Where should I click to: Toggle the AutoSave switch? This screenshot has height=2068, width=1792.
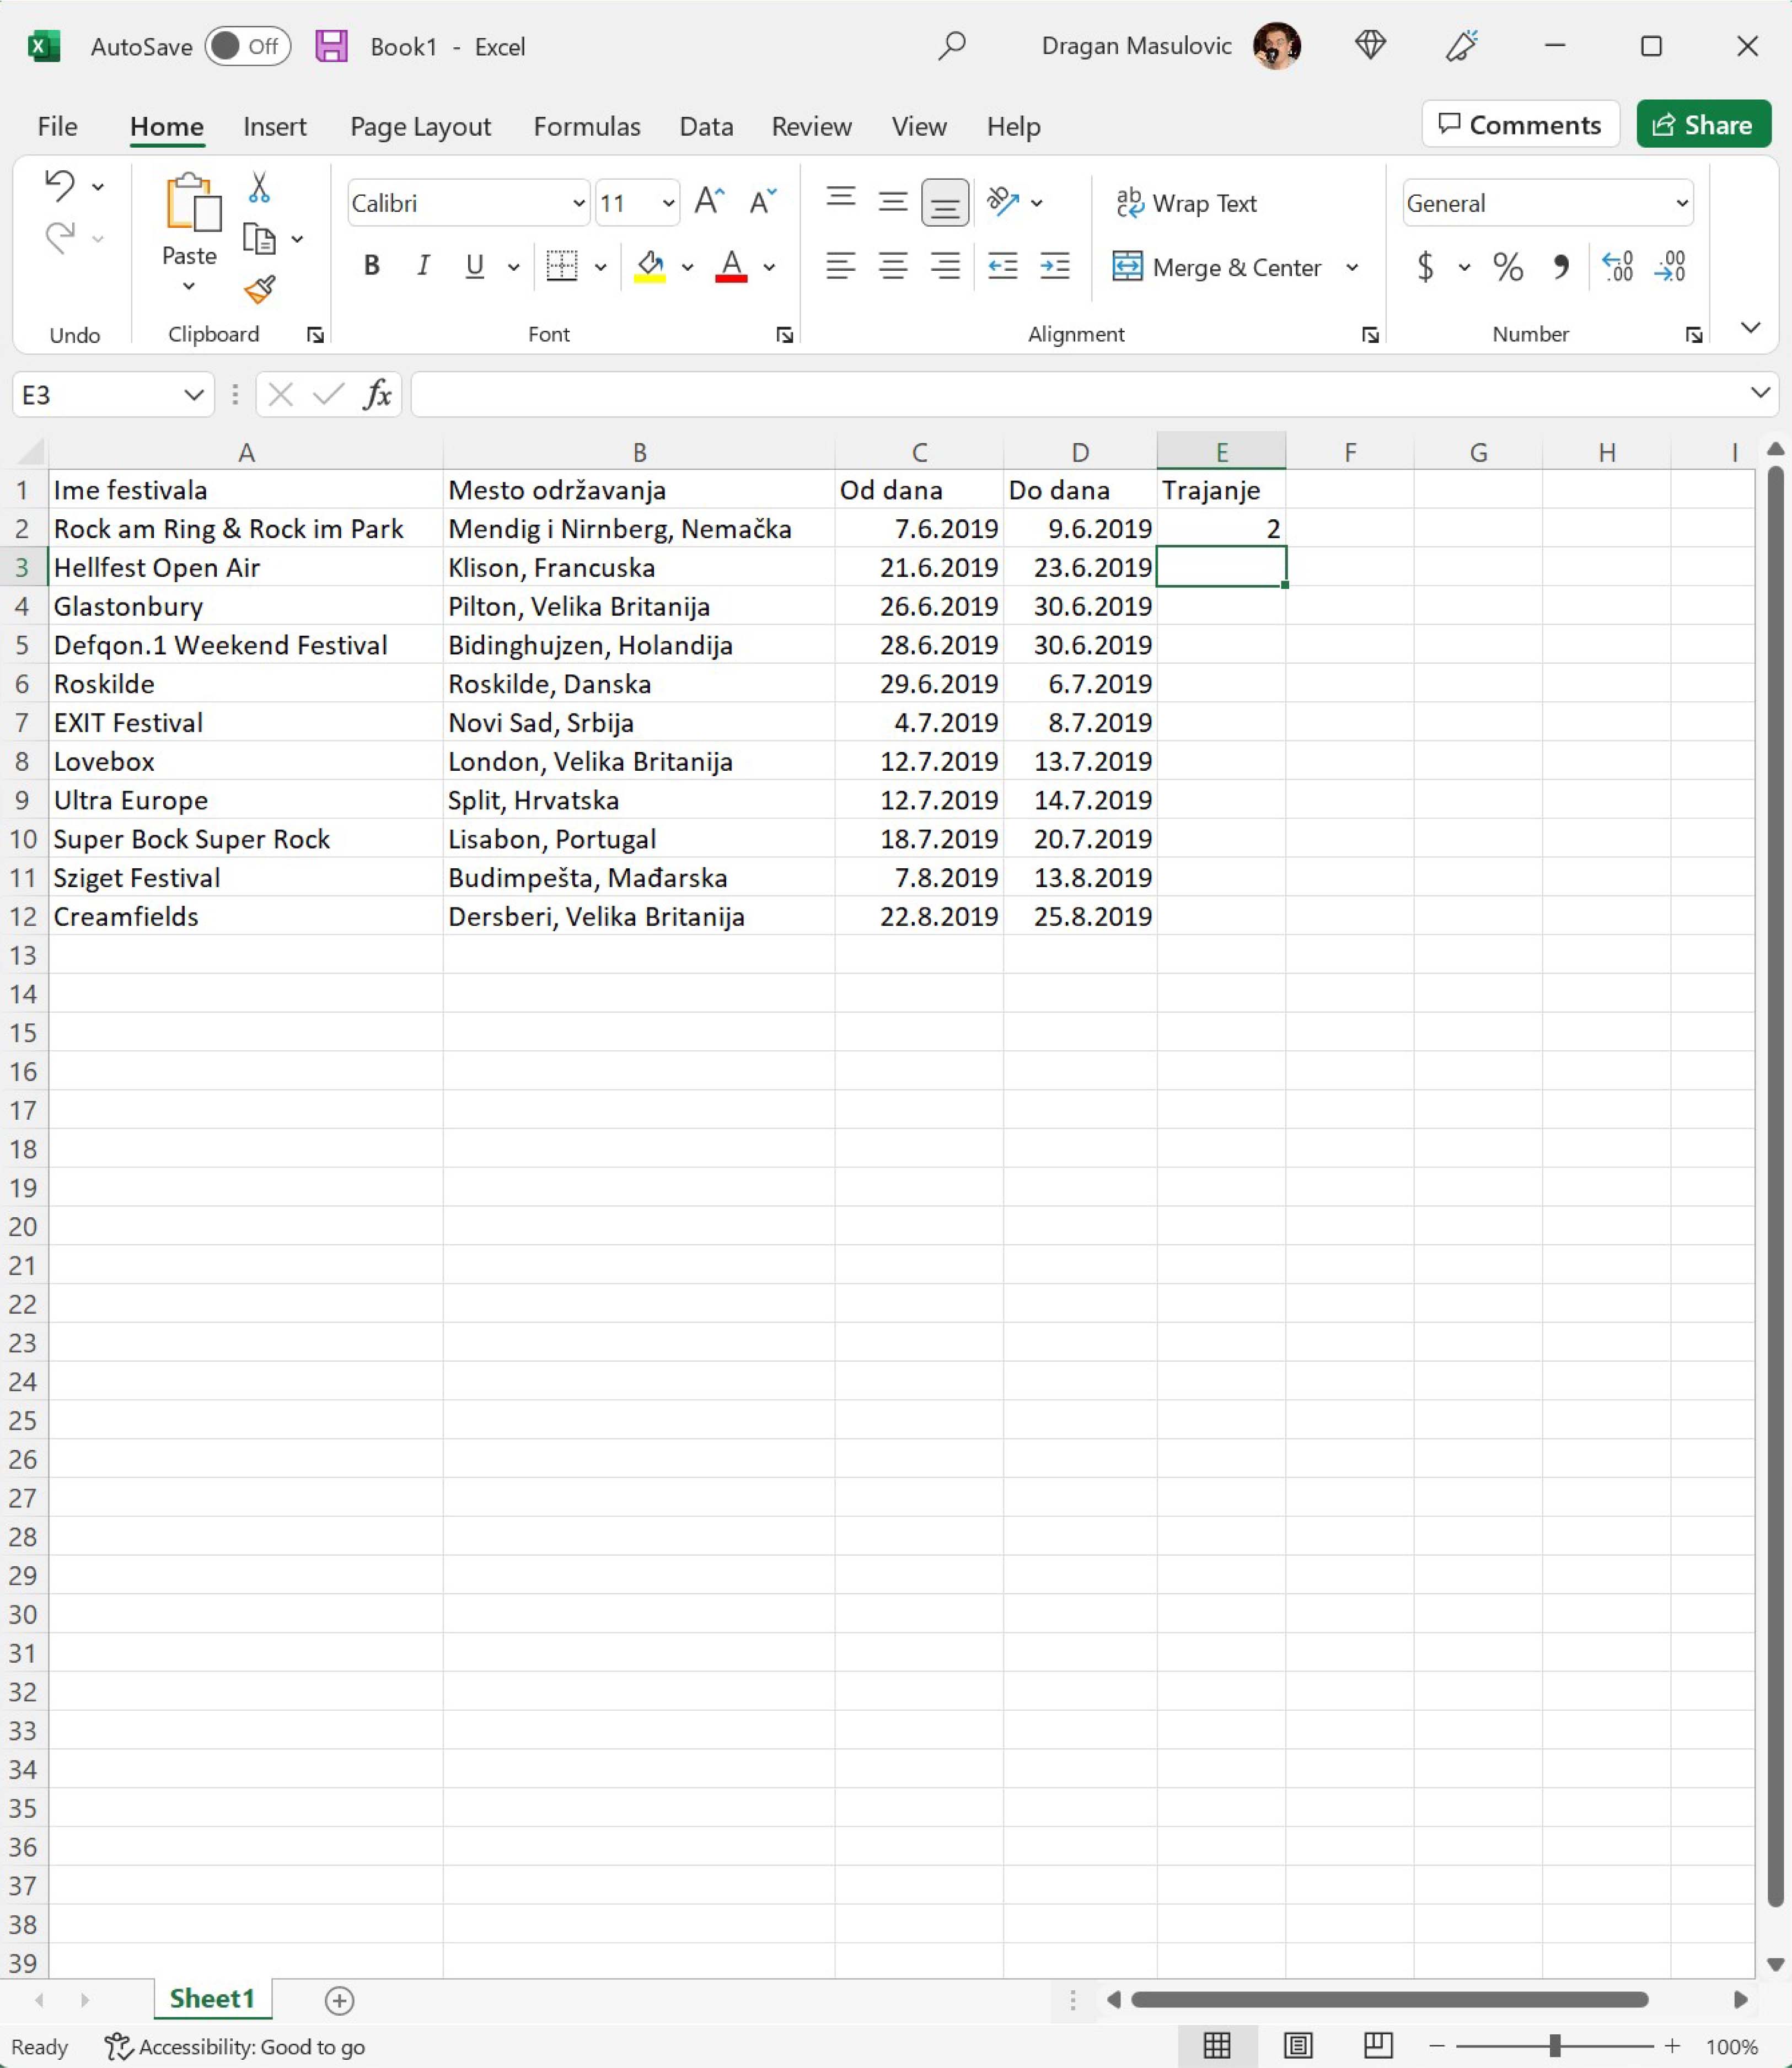pos(247,47)
